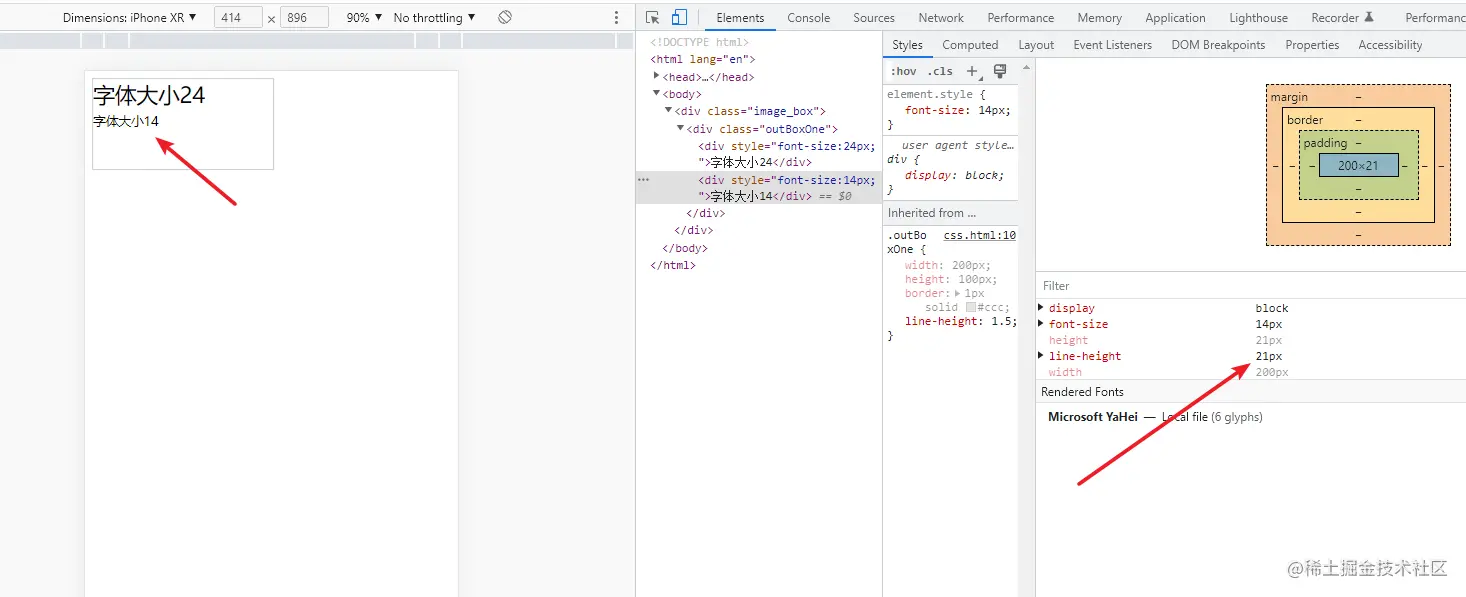Select the Computed sub-tab
Screen dimensions: 1466x597
tap(970, 45)
